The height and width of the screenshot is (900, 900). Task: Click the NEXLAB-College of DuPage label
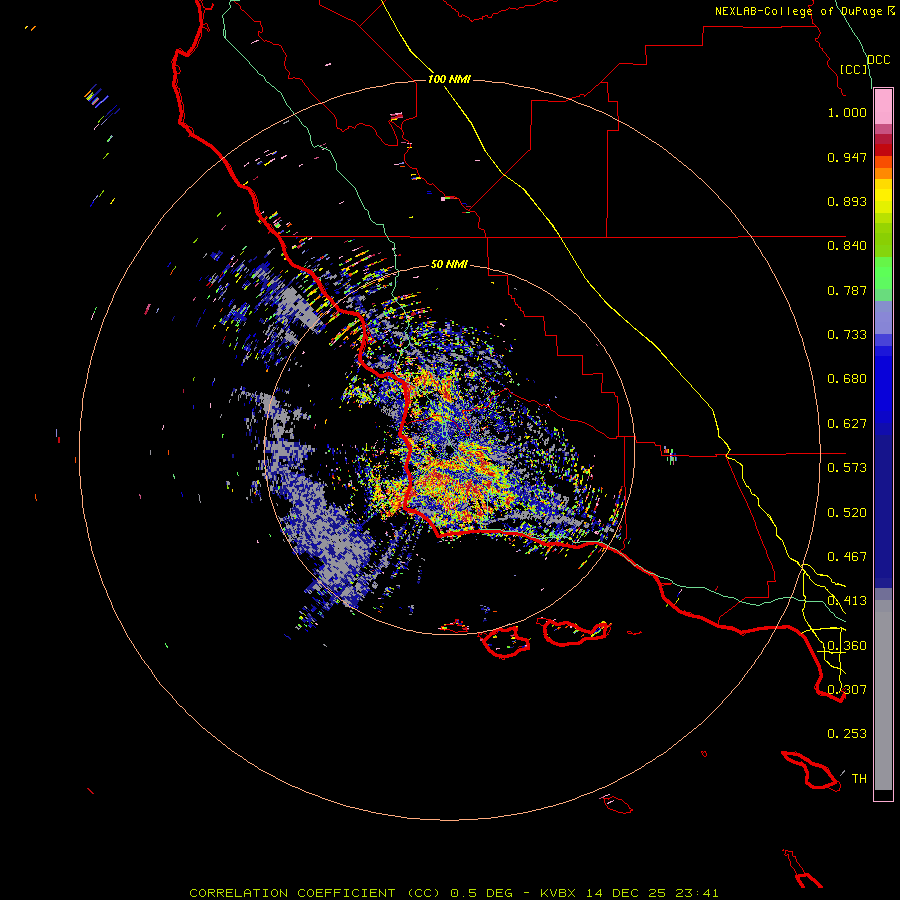pos(804,11)
